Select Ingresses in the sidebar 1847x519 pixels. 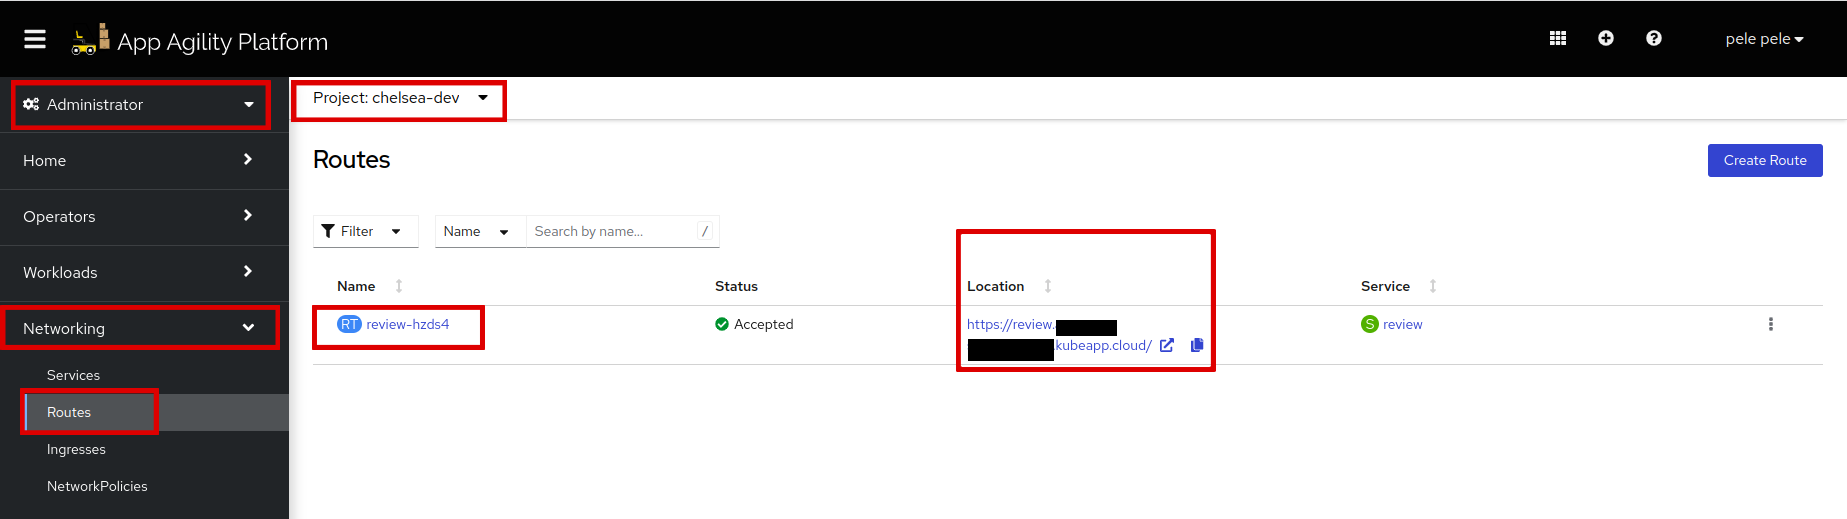76,449
